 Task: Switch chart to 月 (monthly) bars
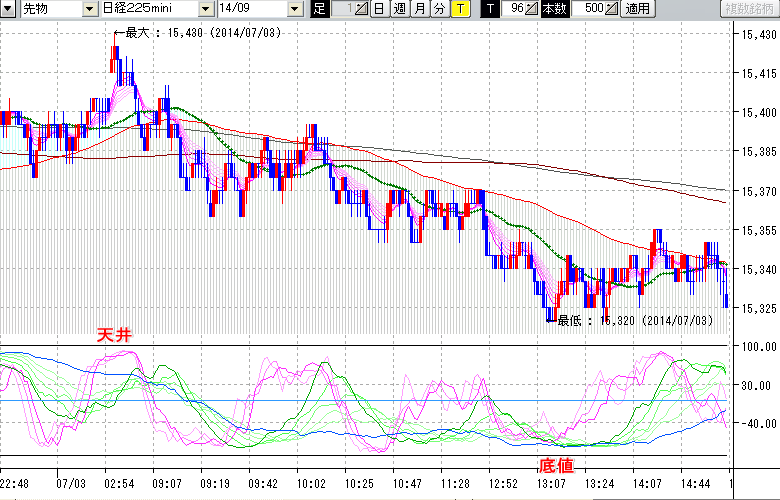(419, 9)
